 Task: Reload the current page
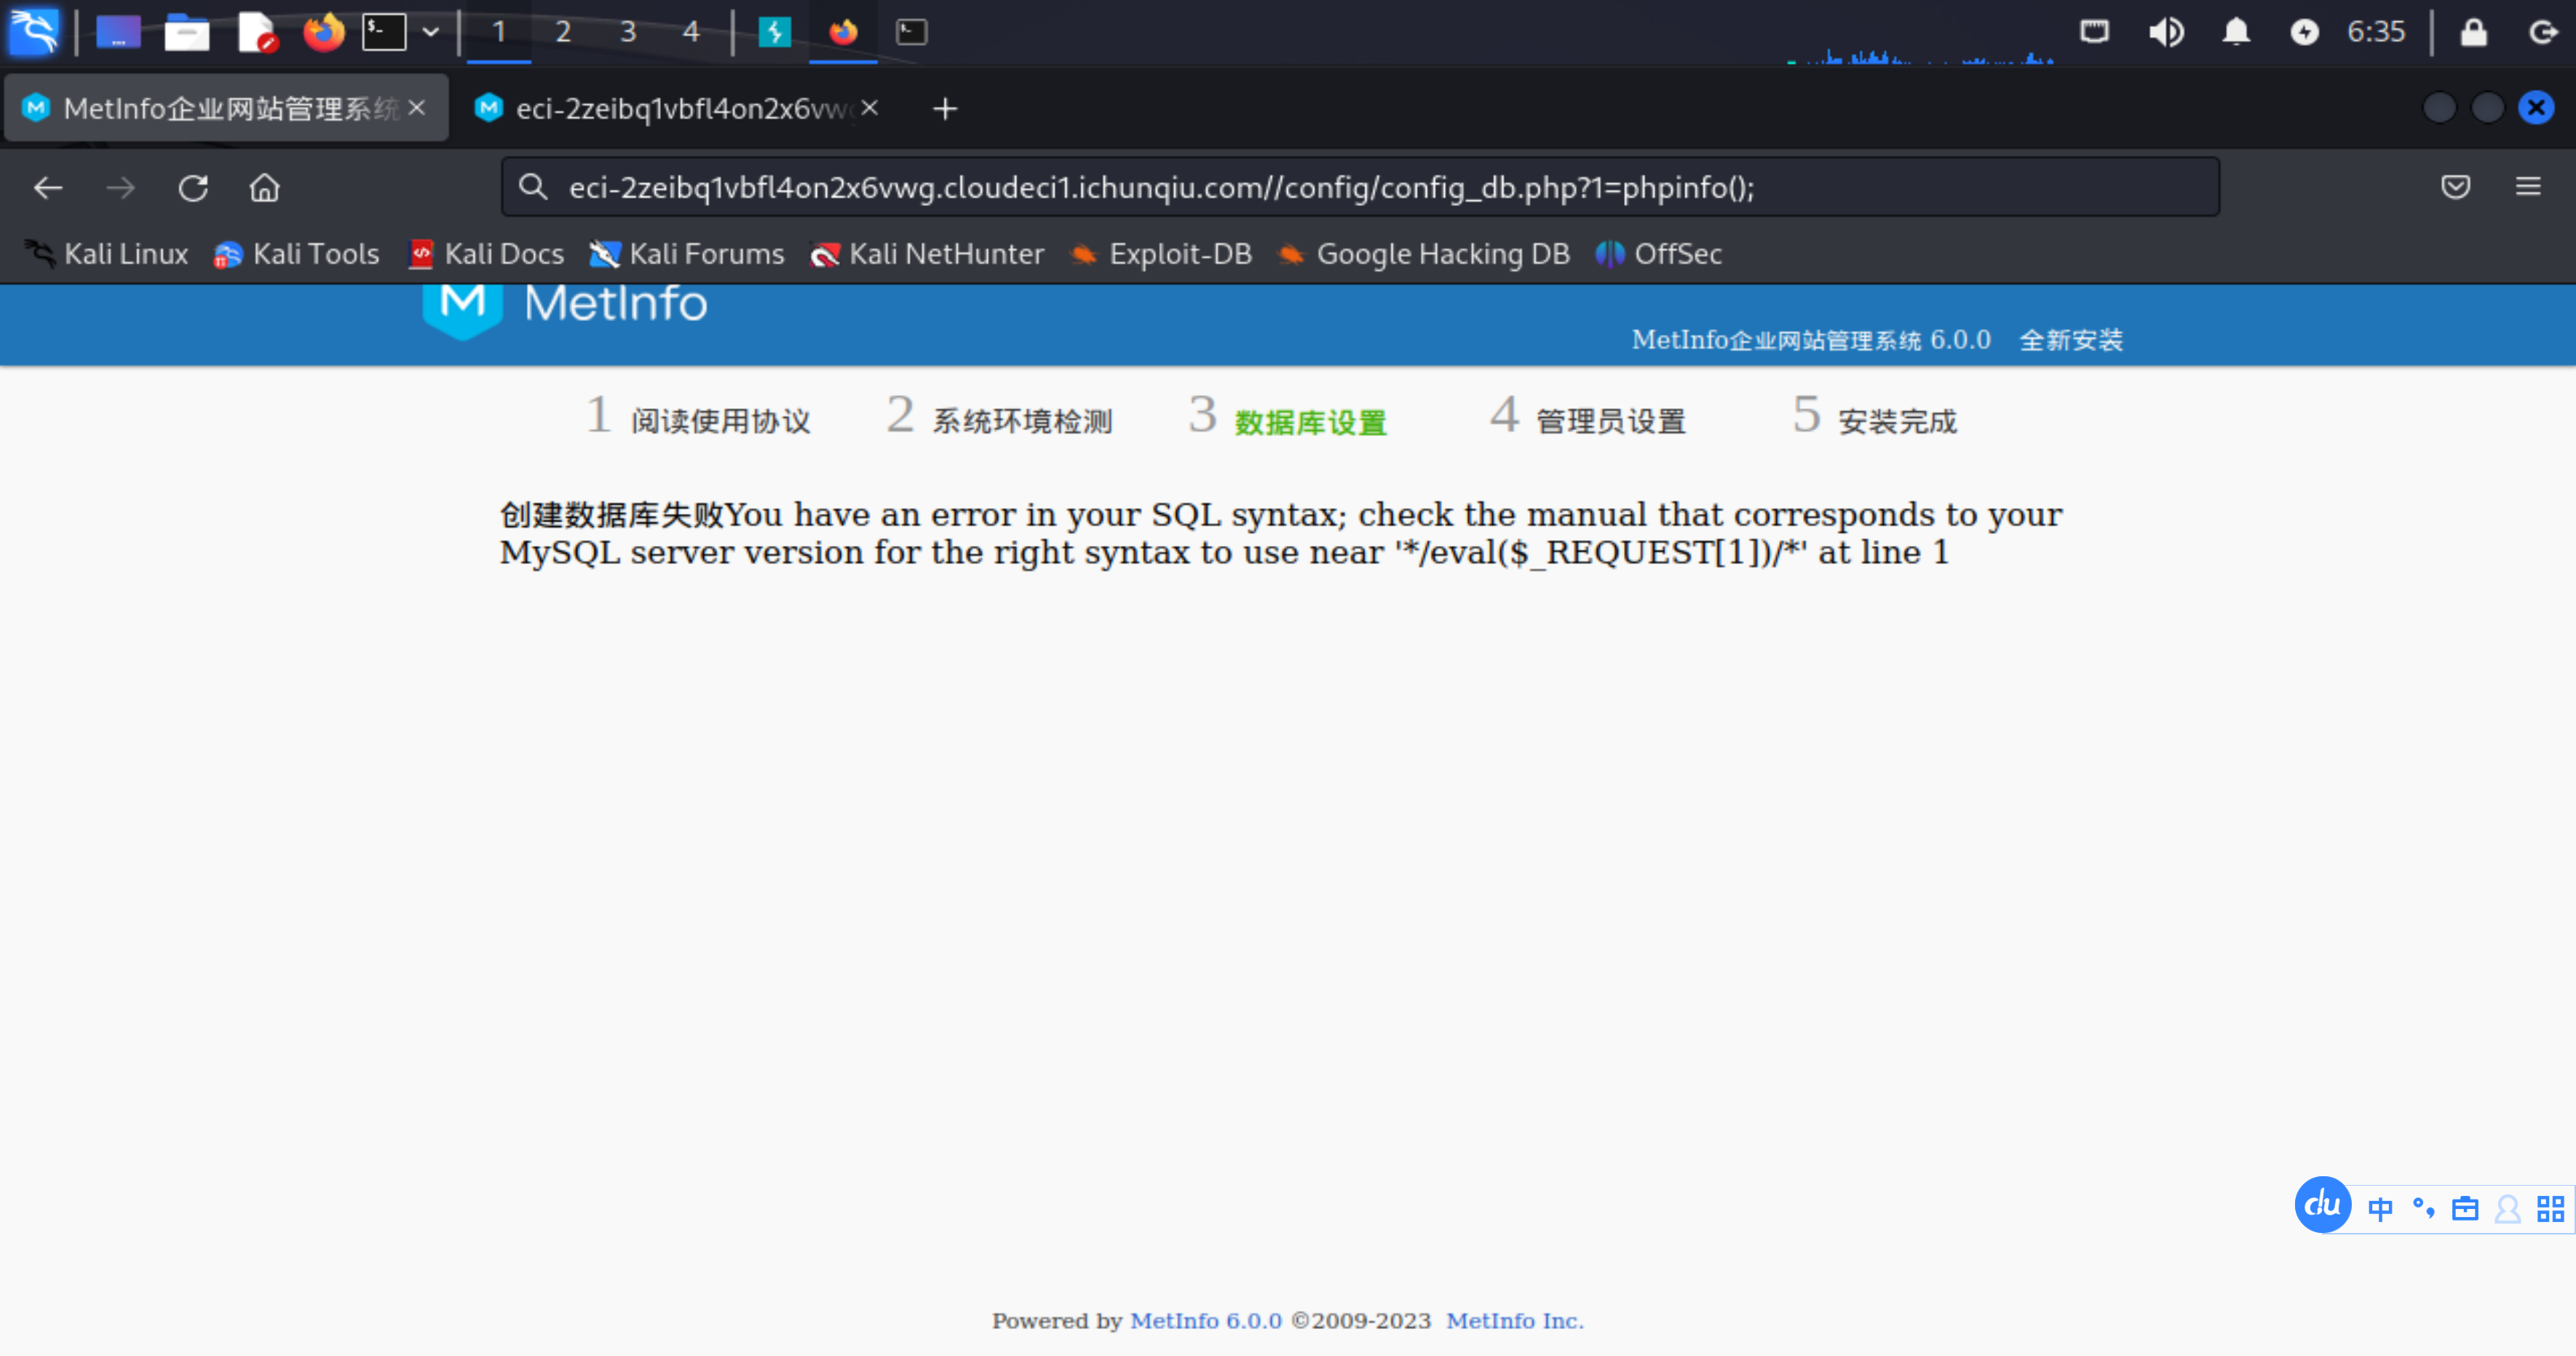tap(193, 188)
